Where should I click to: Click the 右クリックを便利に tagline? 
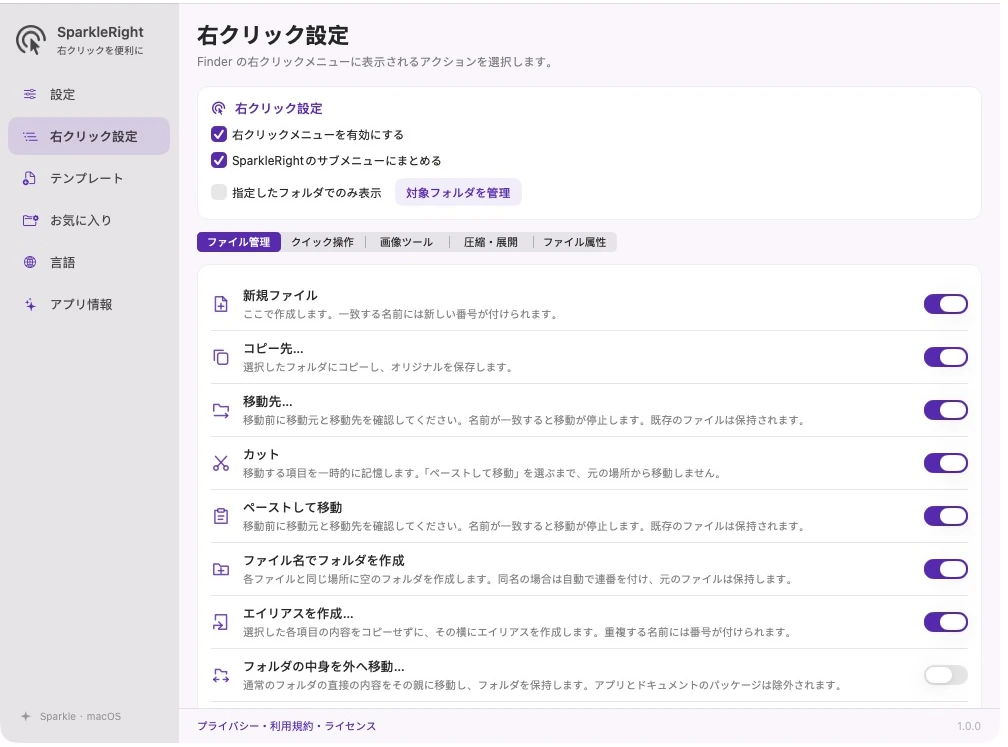(100, 51)
